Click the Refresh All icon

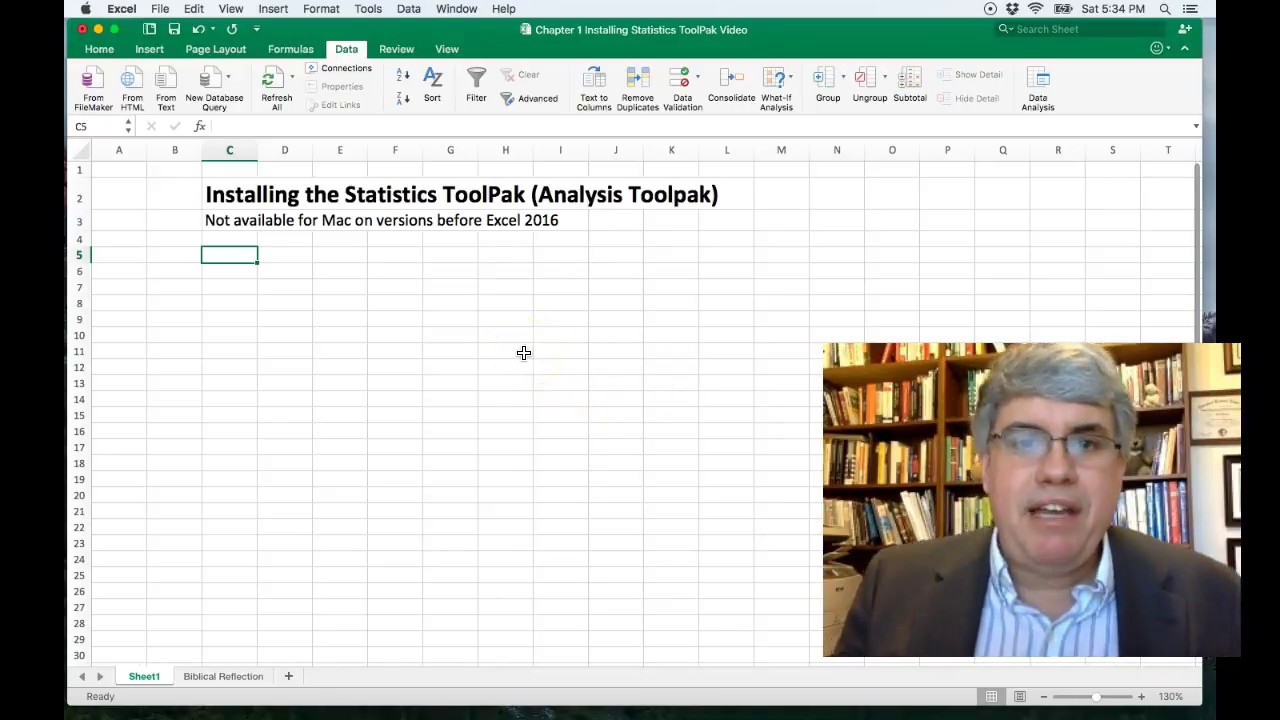coord(271,78)
